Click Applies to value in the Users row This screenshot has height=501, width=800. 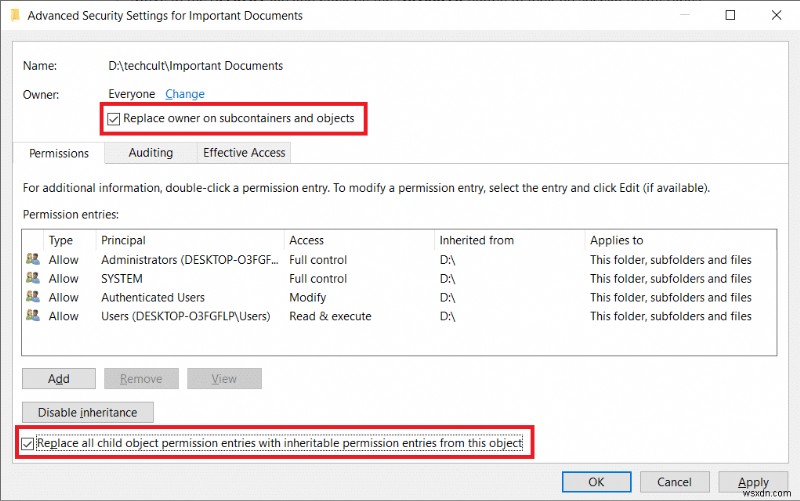(x=670, y=316)
